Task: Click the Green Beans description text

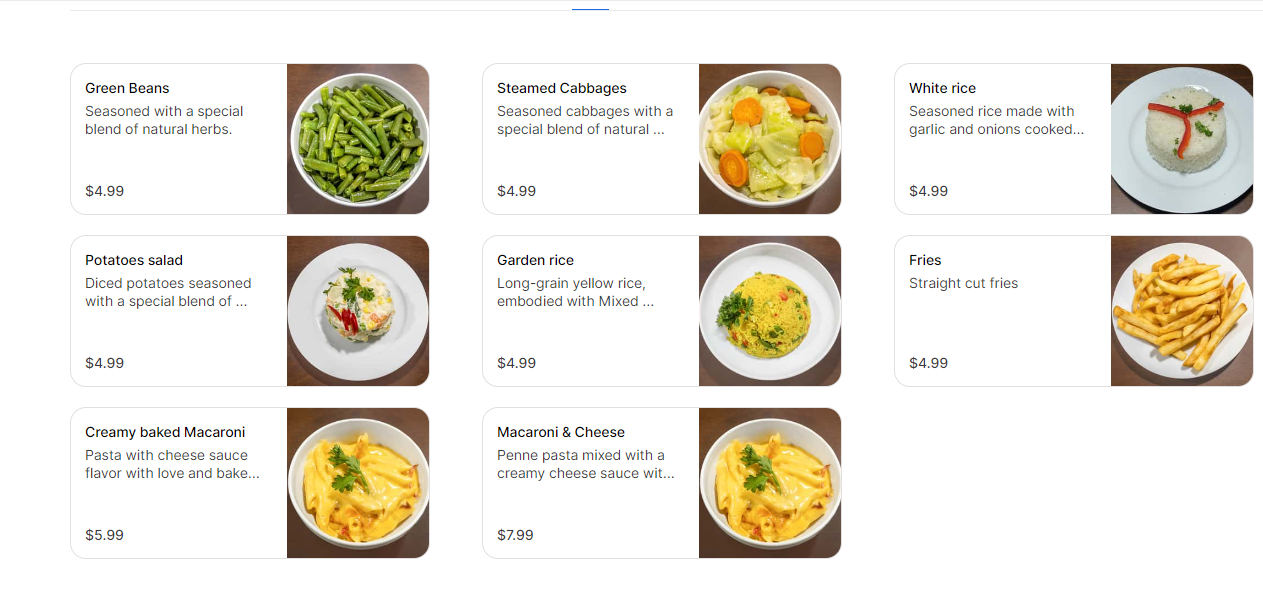Action: (164, 120)
